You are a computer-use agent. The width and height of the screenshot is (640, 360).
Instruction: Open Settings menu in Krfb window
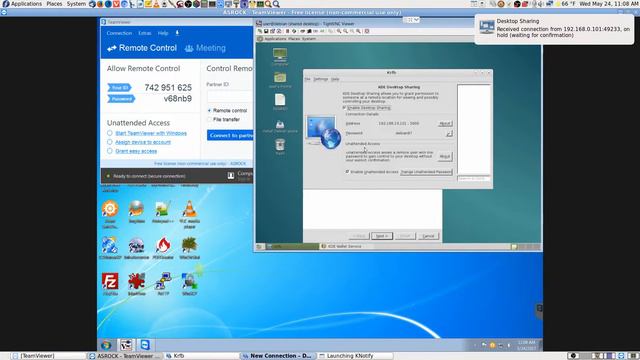pyautogui.click(x=320, y=79)
